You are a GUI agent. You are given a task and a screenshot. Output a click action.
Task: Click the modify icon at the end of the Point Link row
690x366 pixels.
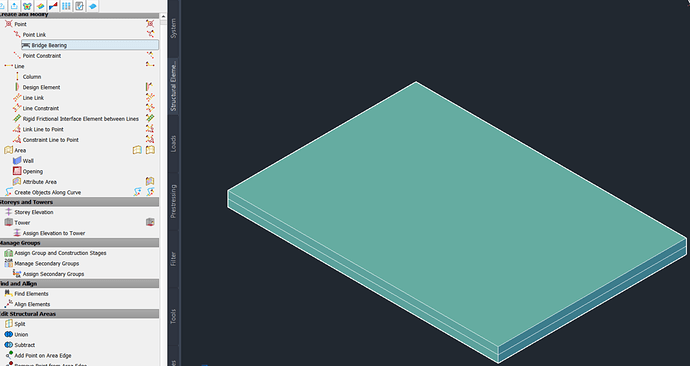point(150,34)
